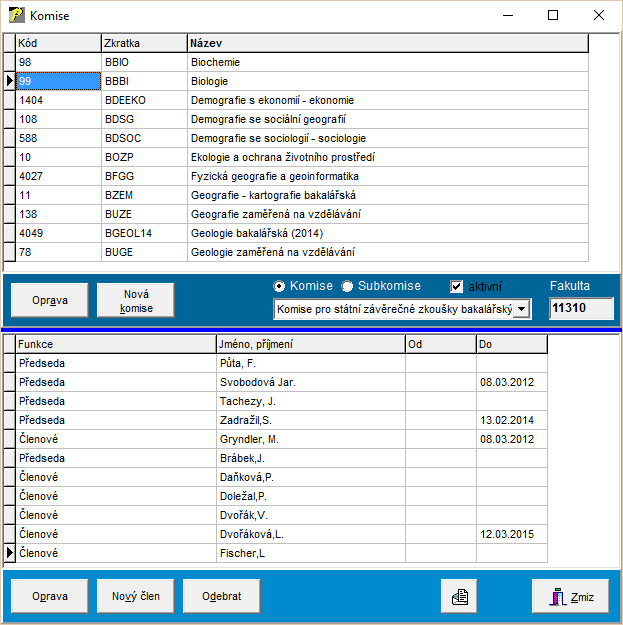Select the member row Svobodová Jar.
The height and width of the screenshot is (625, 623).
[x=310, y=382]
